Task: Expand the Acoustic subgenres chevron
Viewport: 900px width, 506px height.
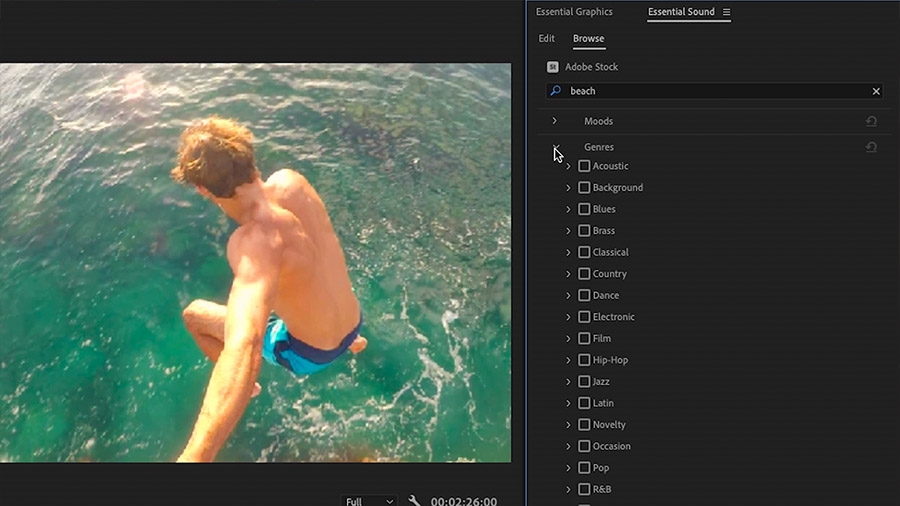Action: pos(568,166)
